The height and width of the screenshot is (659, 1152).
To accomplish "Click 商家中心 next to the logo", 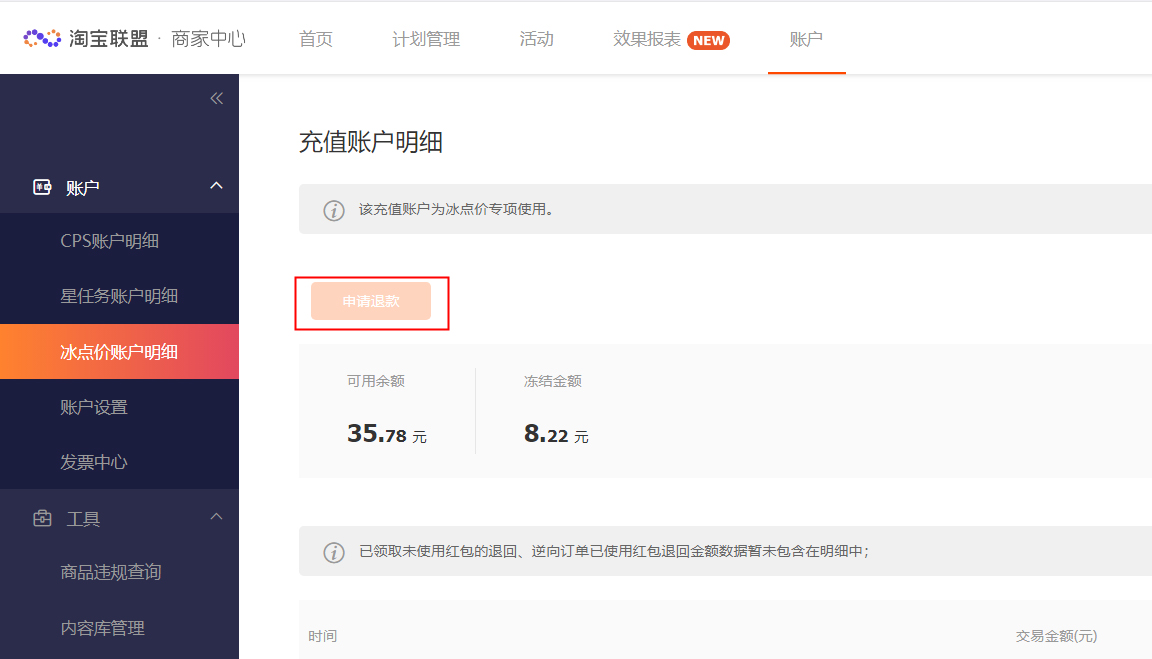I will [x=209, y=37].
